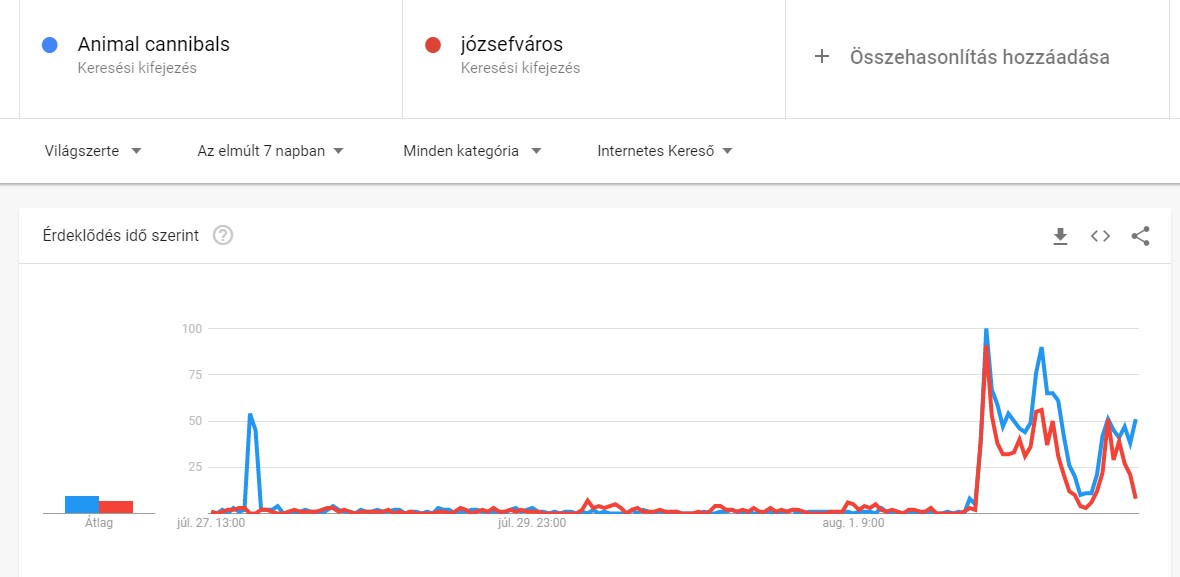Image resolution: width=1180 pixels, height=577 pixels.
Task: Click the chart peak at value 100
Action: tap(986, 331)
